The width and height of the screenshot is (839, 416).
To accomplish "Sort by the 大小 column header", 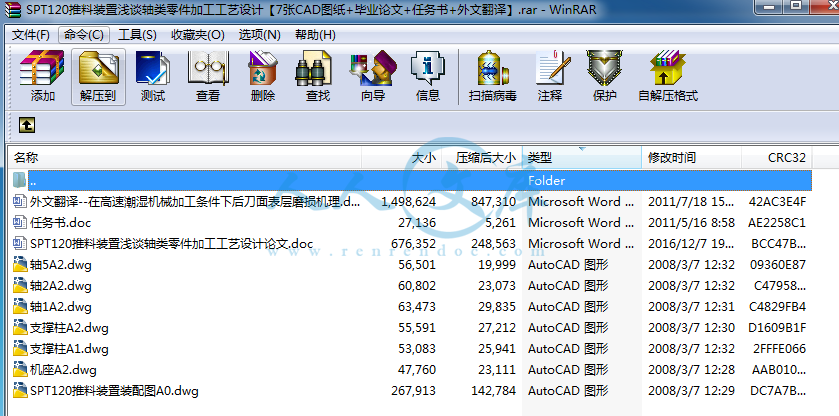I will pos(402,158).
